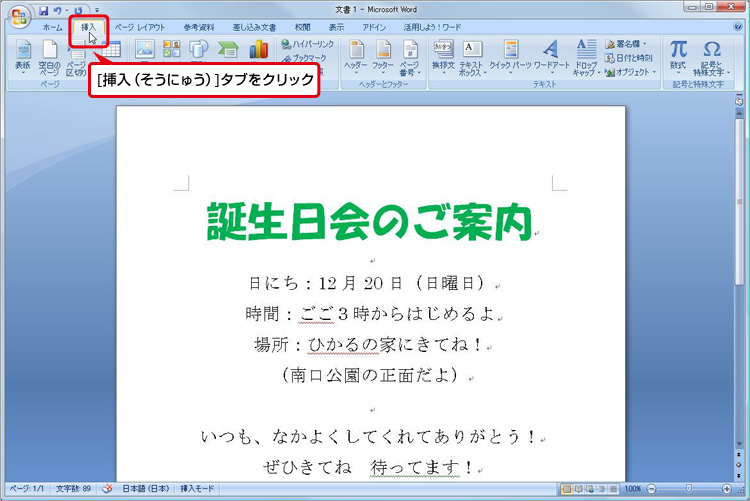
Task: Open the Office Button menu
Action: tap(20, 17)
